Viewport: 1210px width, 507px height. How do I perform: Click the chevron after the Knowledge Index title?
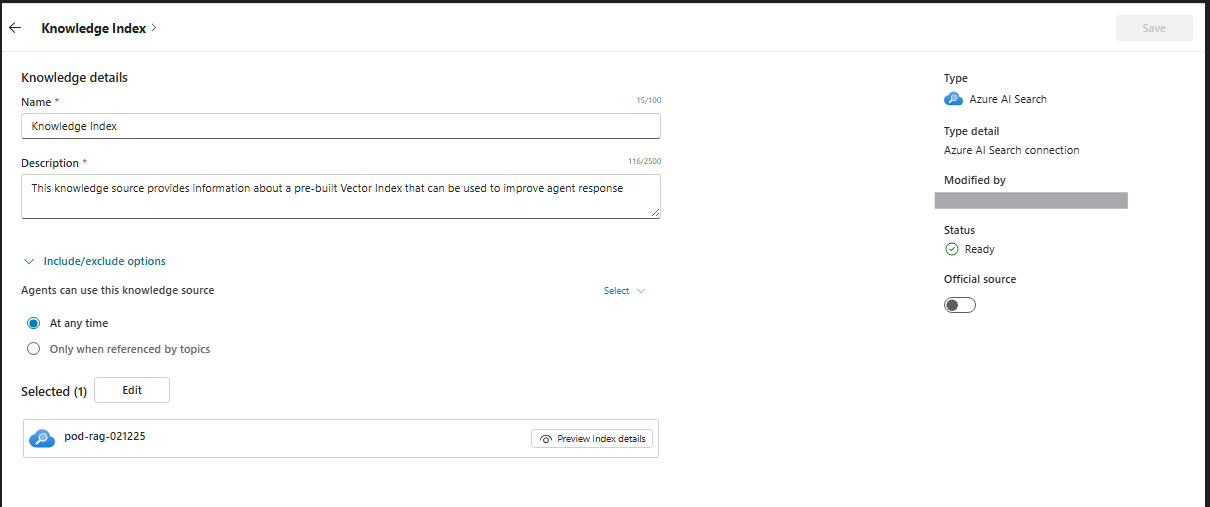tap(154, 28)
